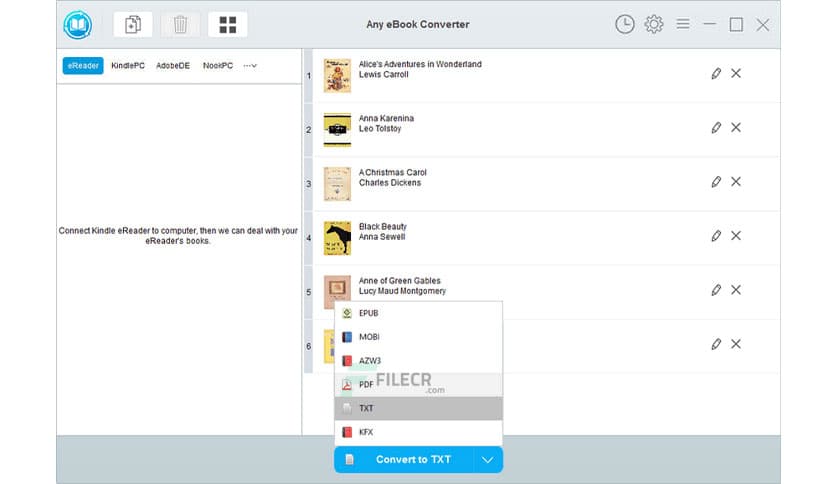Click the PDF format icon in menu
The image size is (836, 484).
coord(347,384)
